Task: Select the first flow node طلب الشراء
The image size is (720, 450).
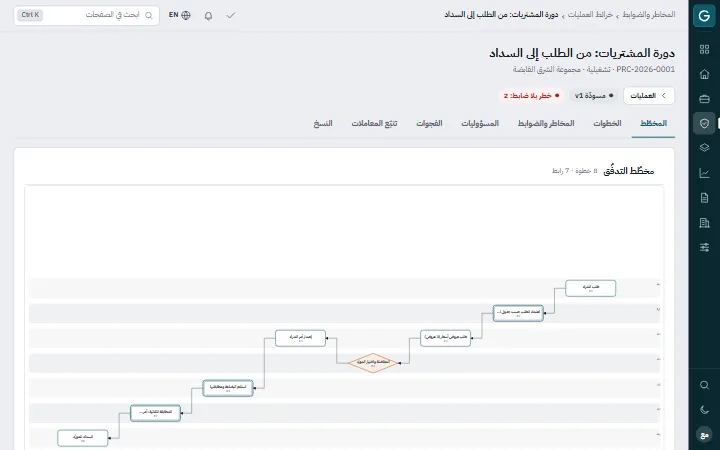Action: click(x=591, y=288)
